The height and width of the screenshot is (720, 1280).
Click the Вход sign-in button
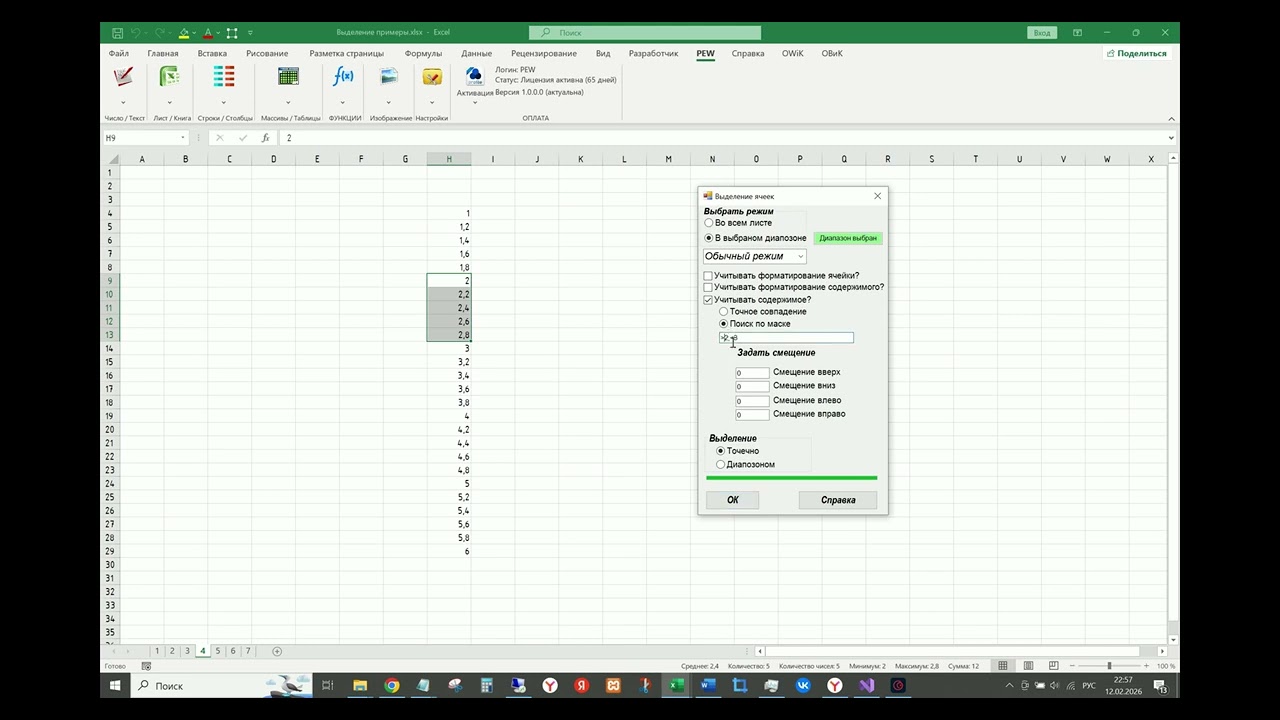(x=1042, y=33)
